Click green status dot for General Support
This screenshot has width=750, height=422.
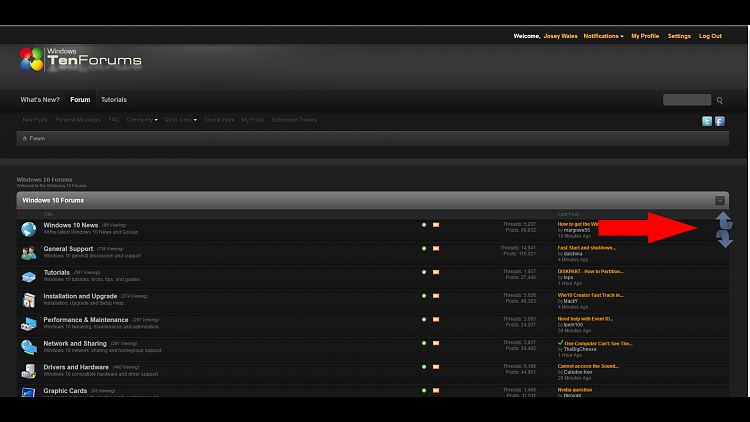coord(424,248)
